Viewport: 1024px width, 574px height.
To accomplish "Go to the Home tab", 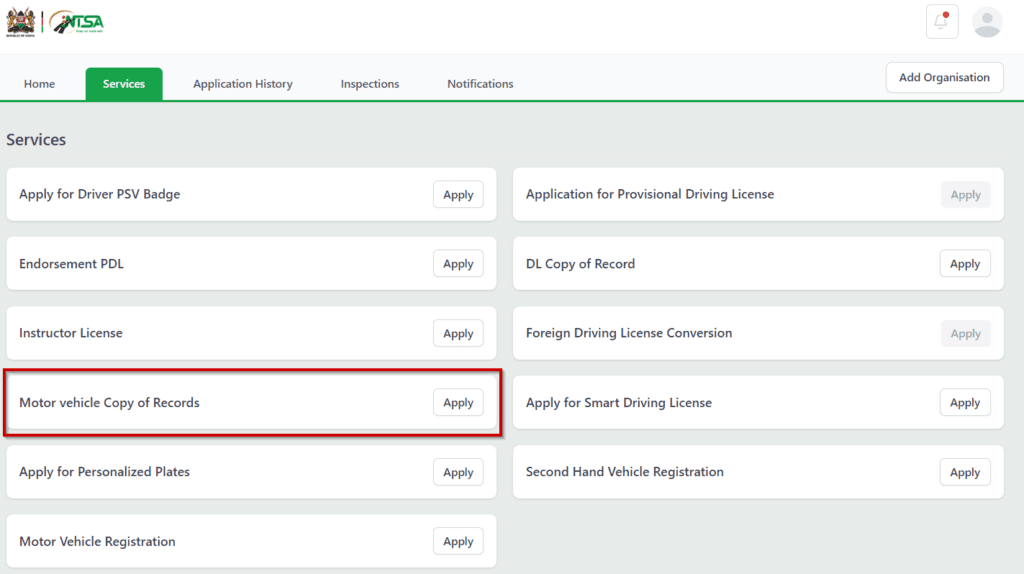I will click(39, 84).
